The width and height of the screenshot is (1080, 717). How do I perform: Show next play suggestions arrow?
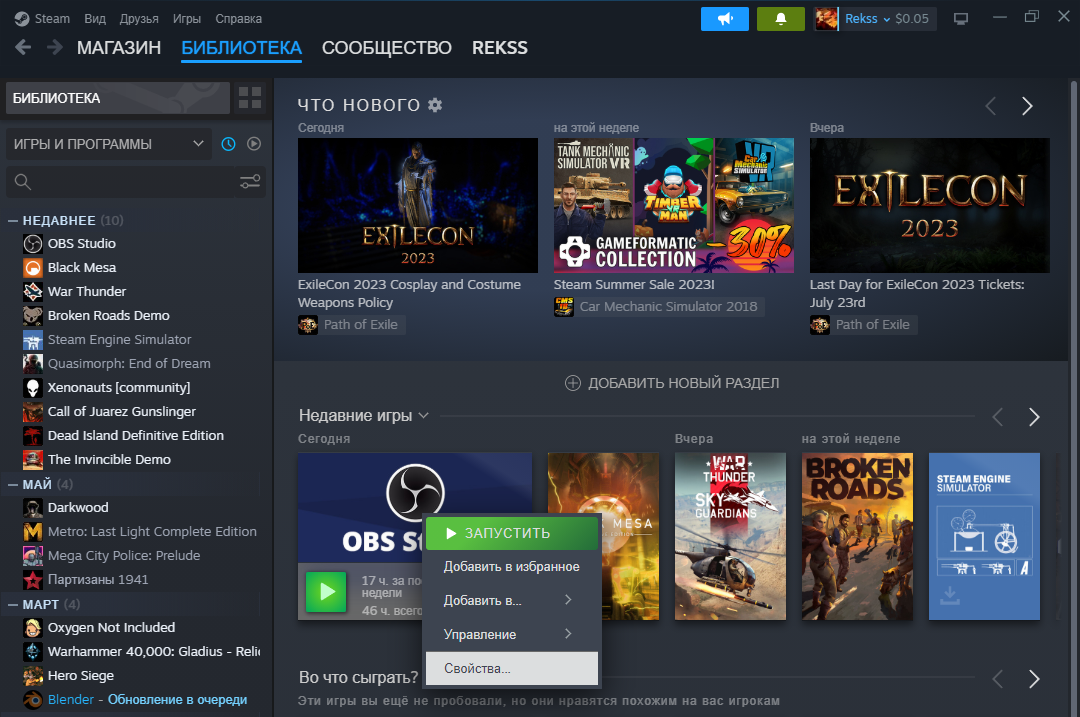(x=1034, y=679)
